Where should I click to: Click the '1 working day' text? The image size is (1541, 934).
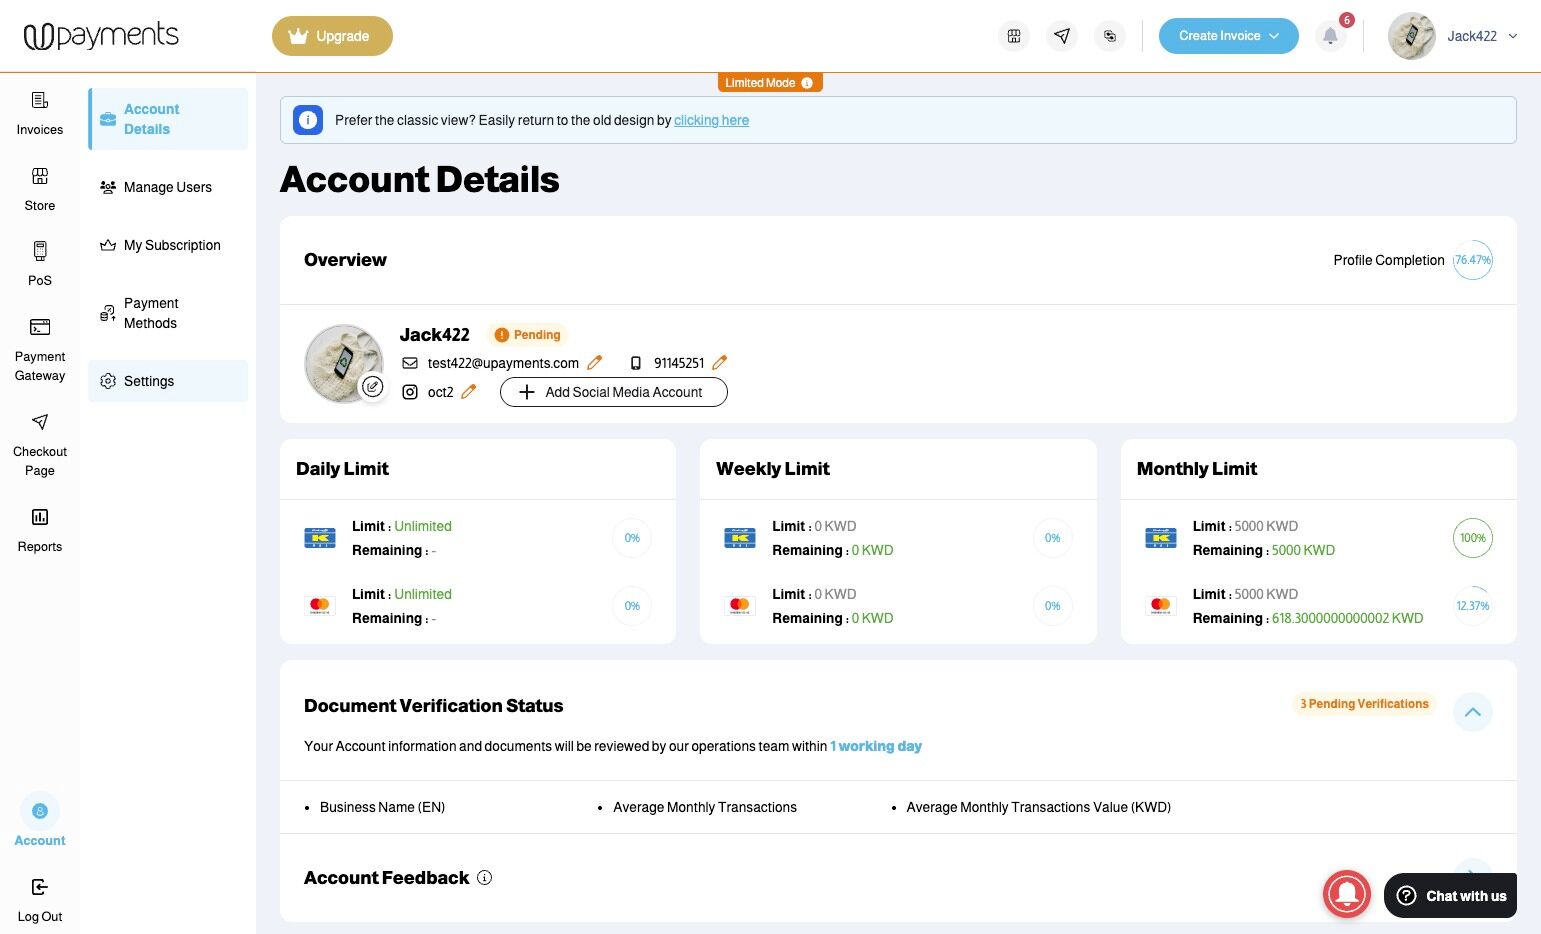point(876,746)
